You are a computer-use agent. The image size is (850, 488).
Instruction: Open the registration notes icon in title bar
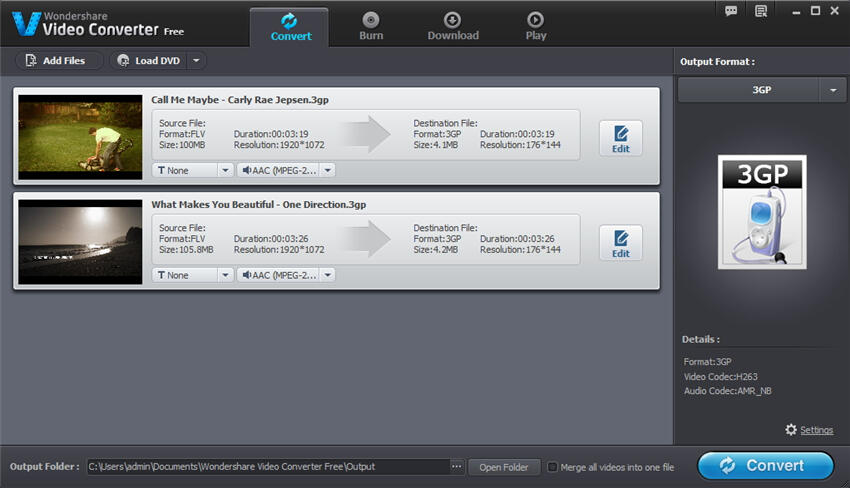point(761,11)
